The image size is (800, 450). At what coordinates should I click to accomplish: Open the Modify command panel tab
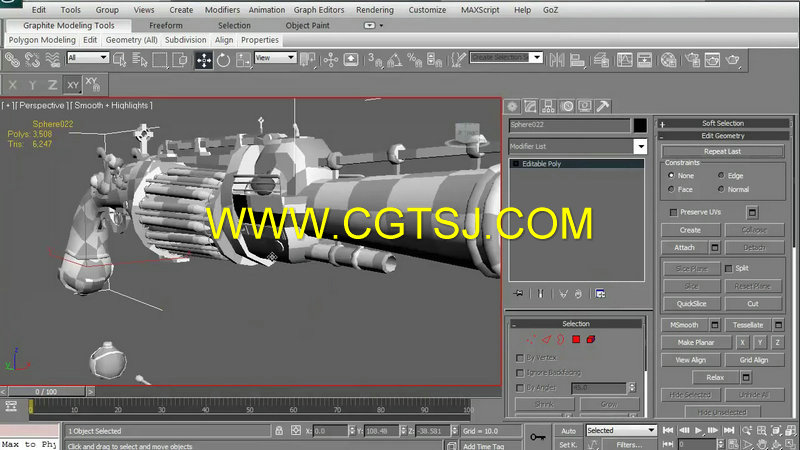coord(530,106)
